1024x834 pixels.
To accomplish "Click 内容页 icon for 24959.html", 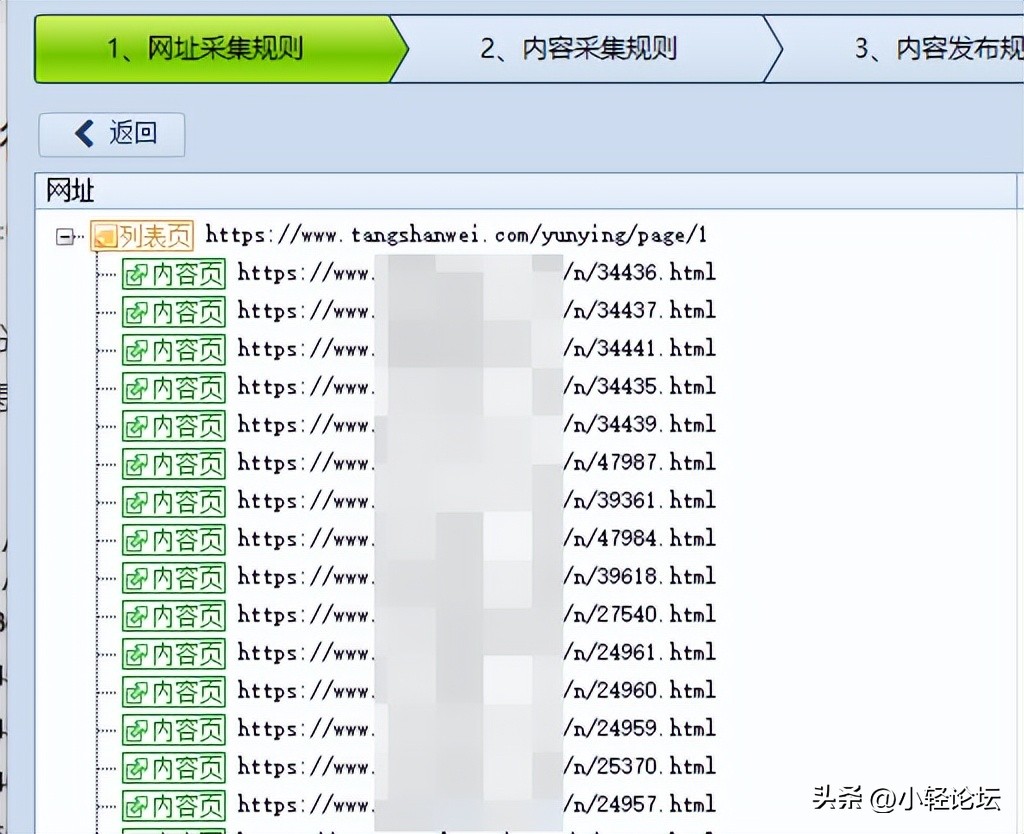I will pos(174,729).
